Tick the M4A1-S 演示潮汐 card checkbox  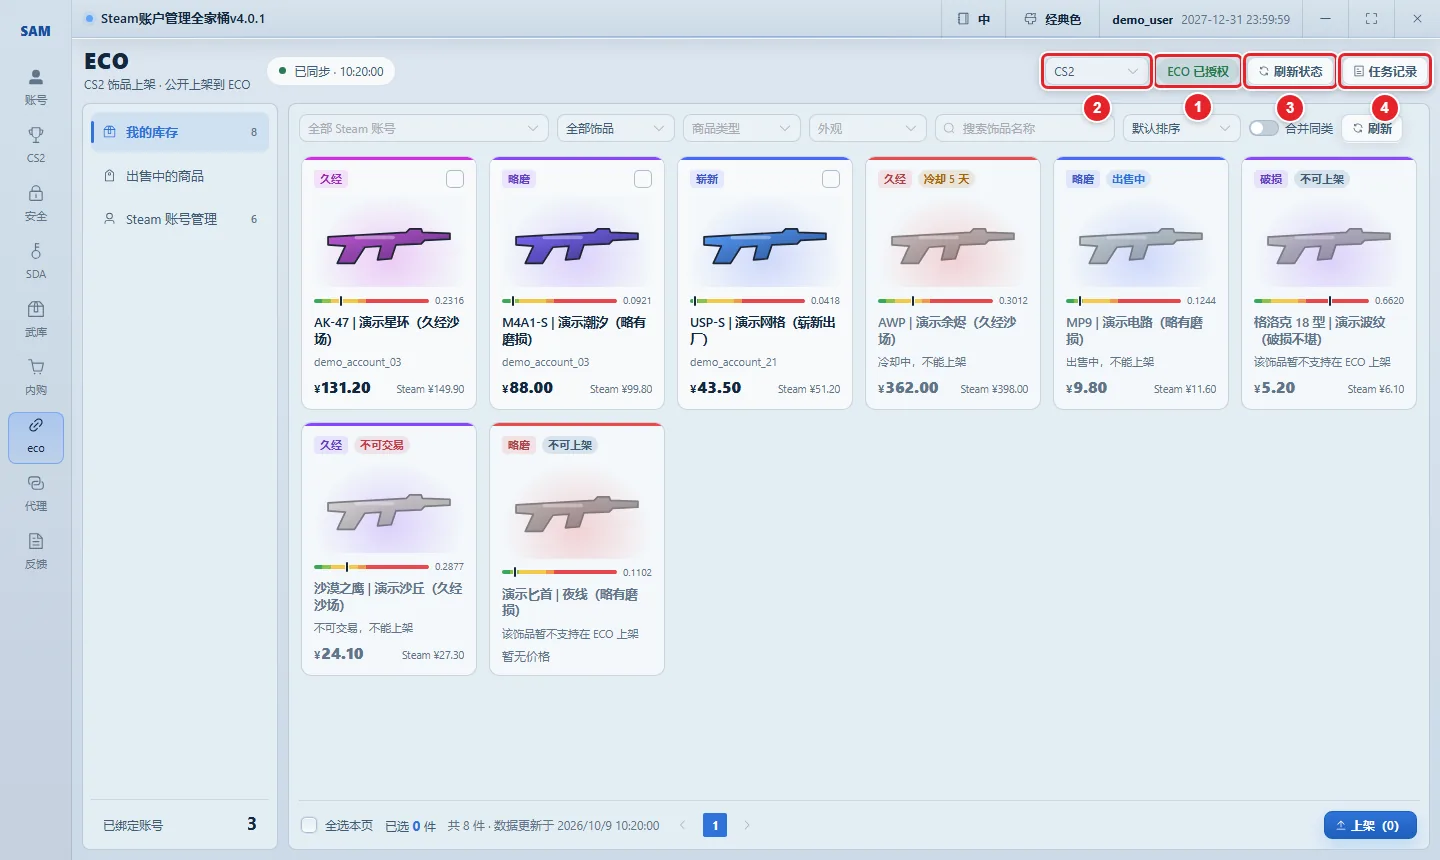(x=643, y=179)
